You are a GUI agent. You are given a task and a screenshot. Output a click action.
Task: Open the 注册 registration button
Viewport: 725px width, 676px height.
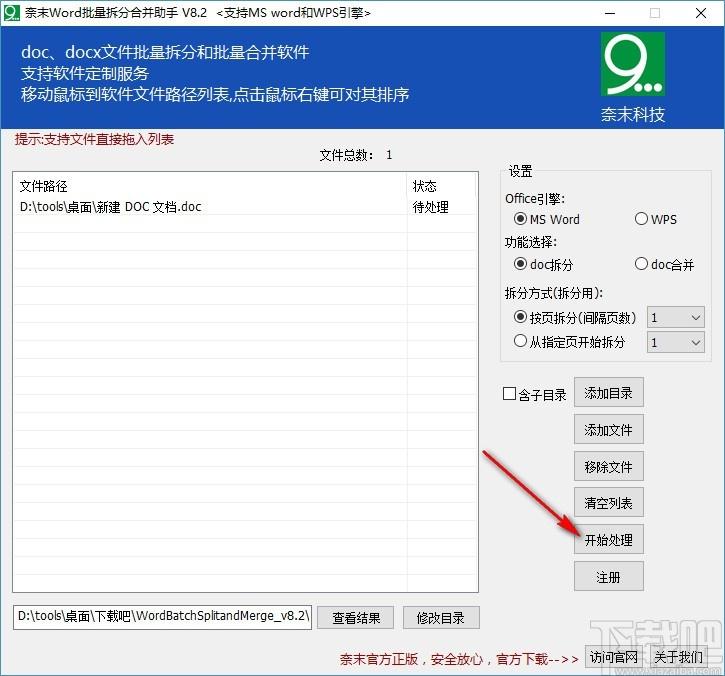tap(608, 577)
